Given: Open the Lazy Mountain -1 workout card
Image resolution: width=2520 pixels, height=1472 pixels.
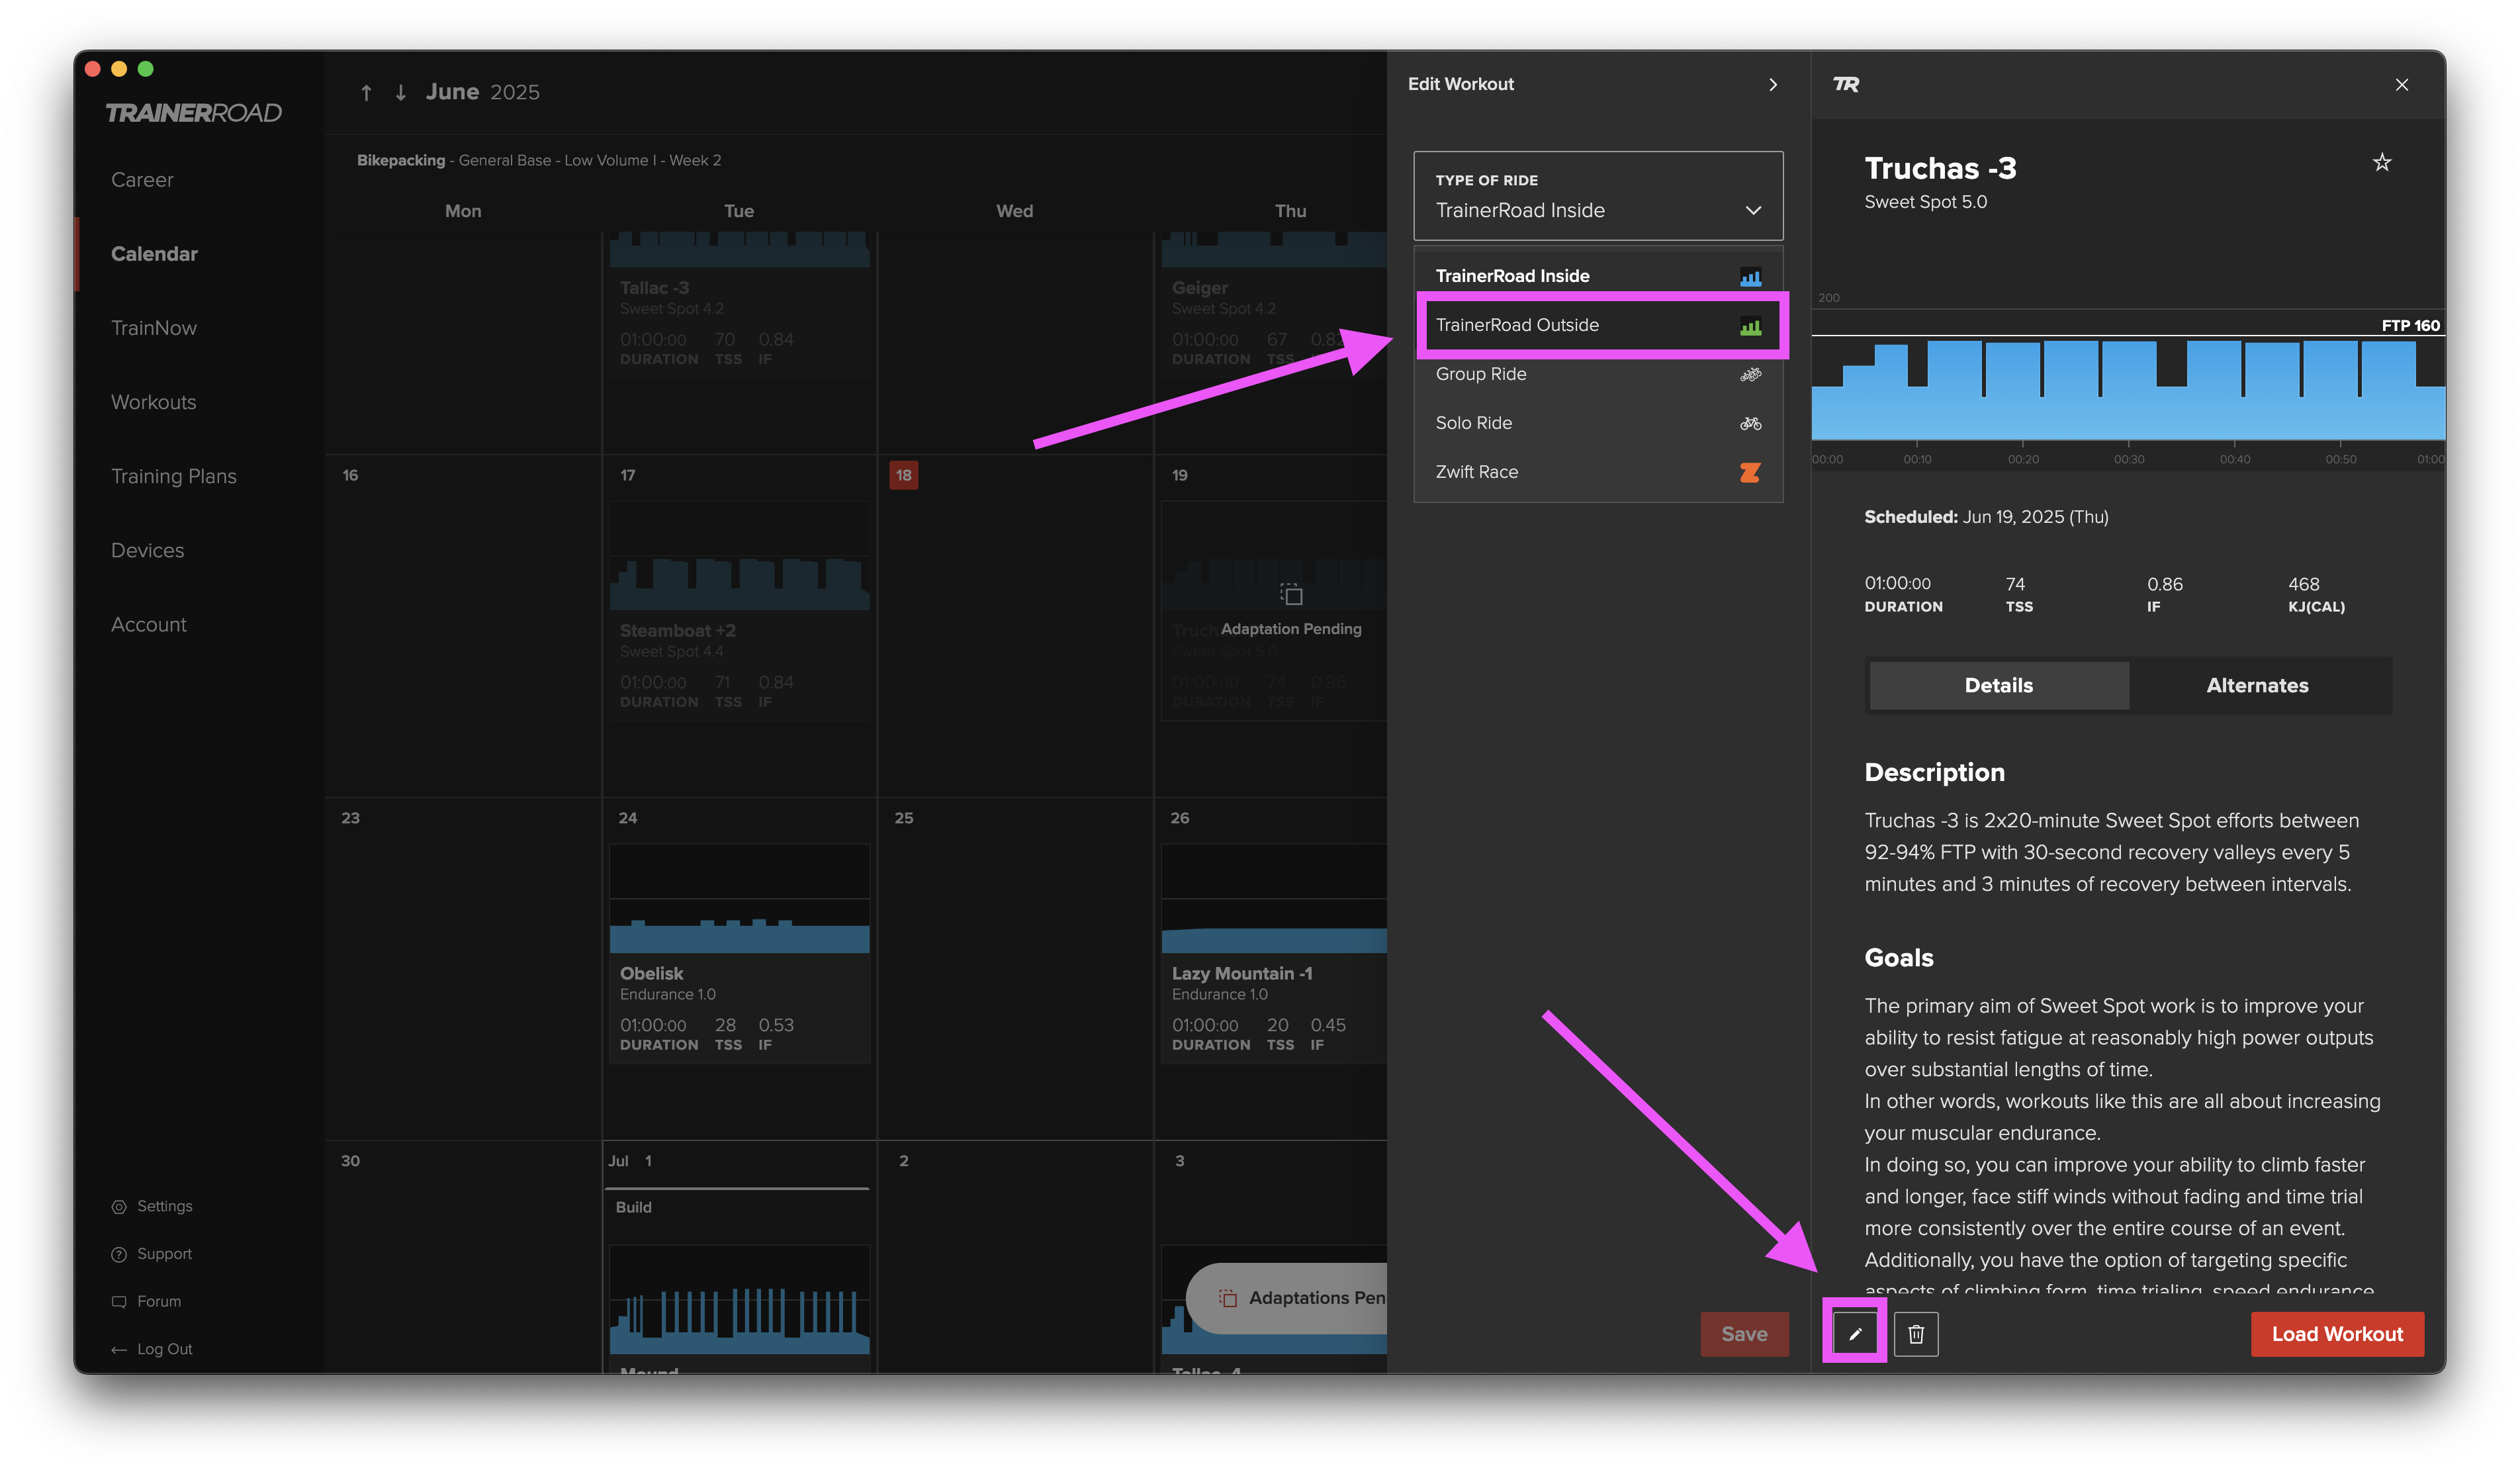Looking at the screenshot, I should click(1273, 954).
